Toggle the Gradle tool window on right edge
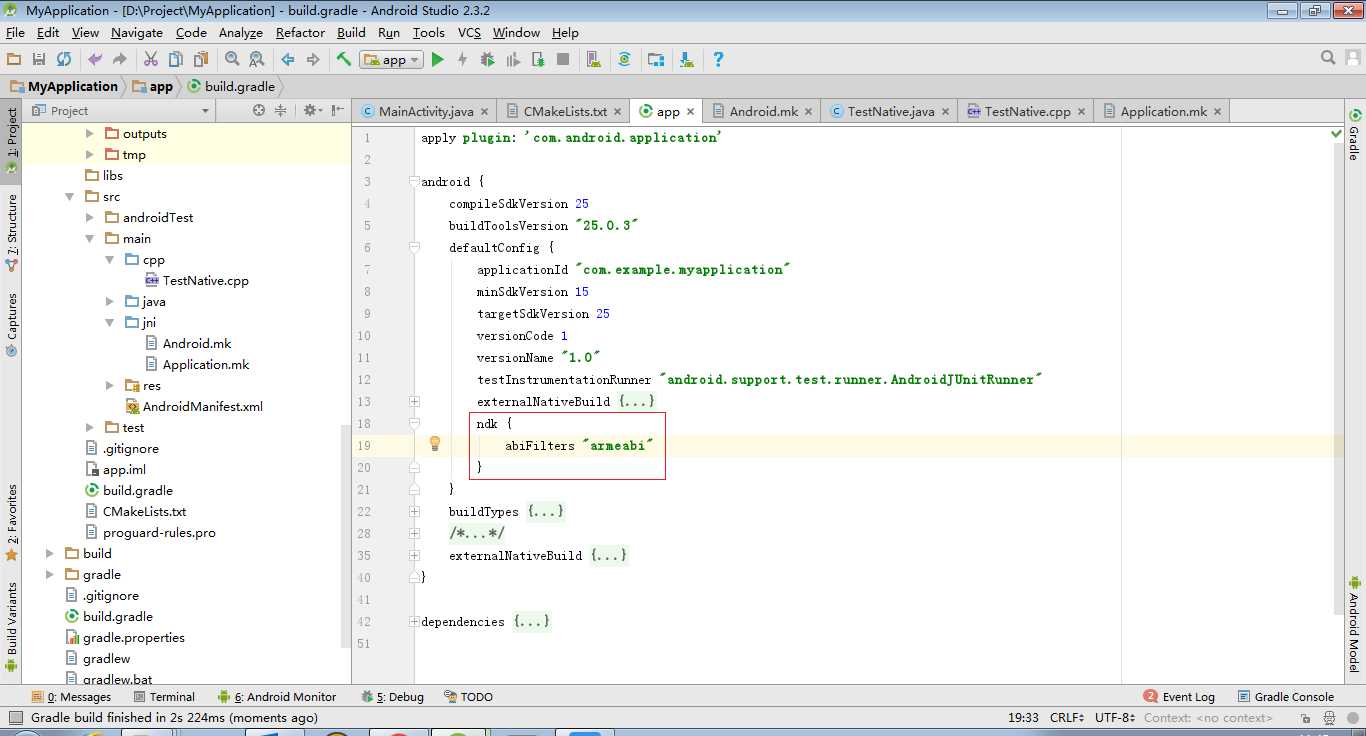 tap(1354, 135)
